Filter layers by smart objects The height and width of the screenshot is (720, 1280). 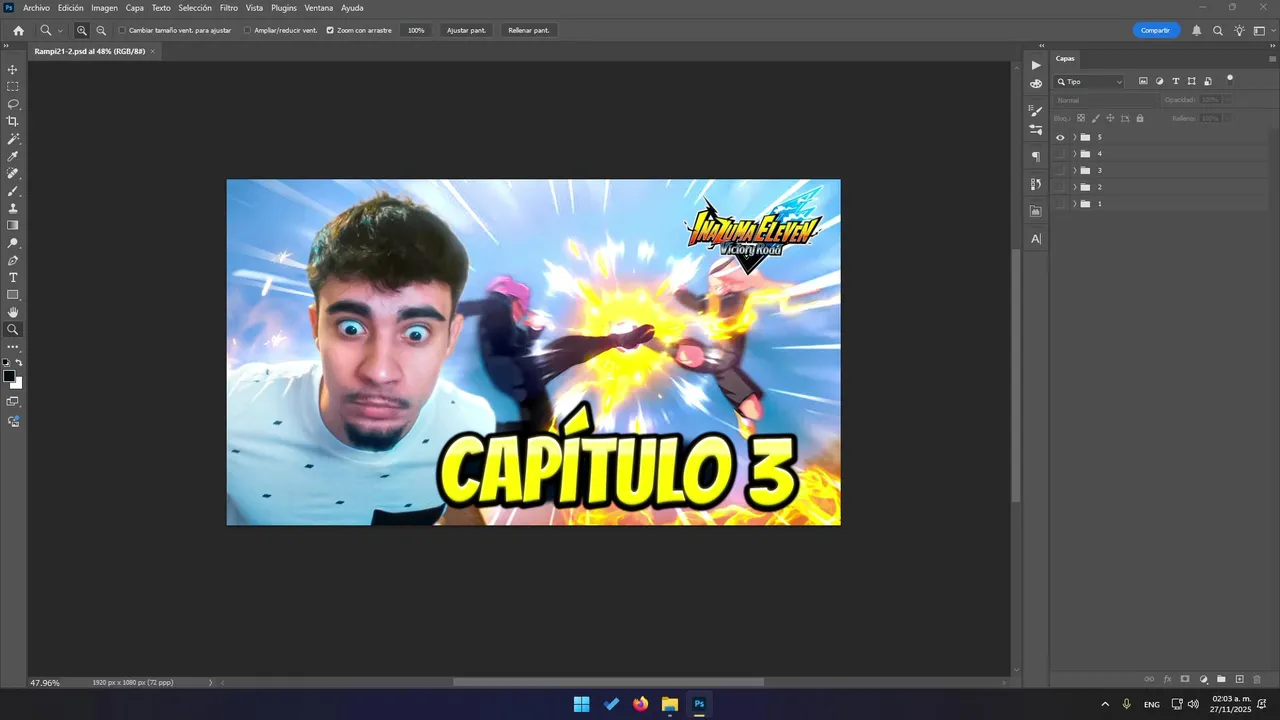[1207, 81]
